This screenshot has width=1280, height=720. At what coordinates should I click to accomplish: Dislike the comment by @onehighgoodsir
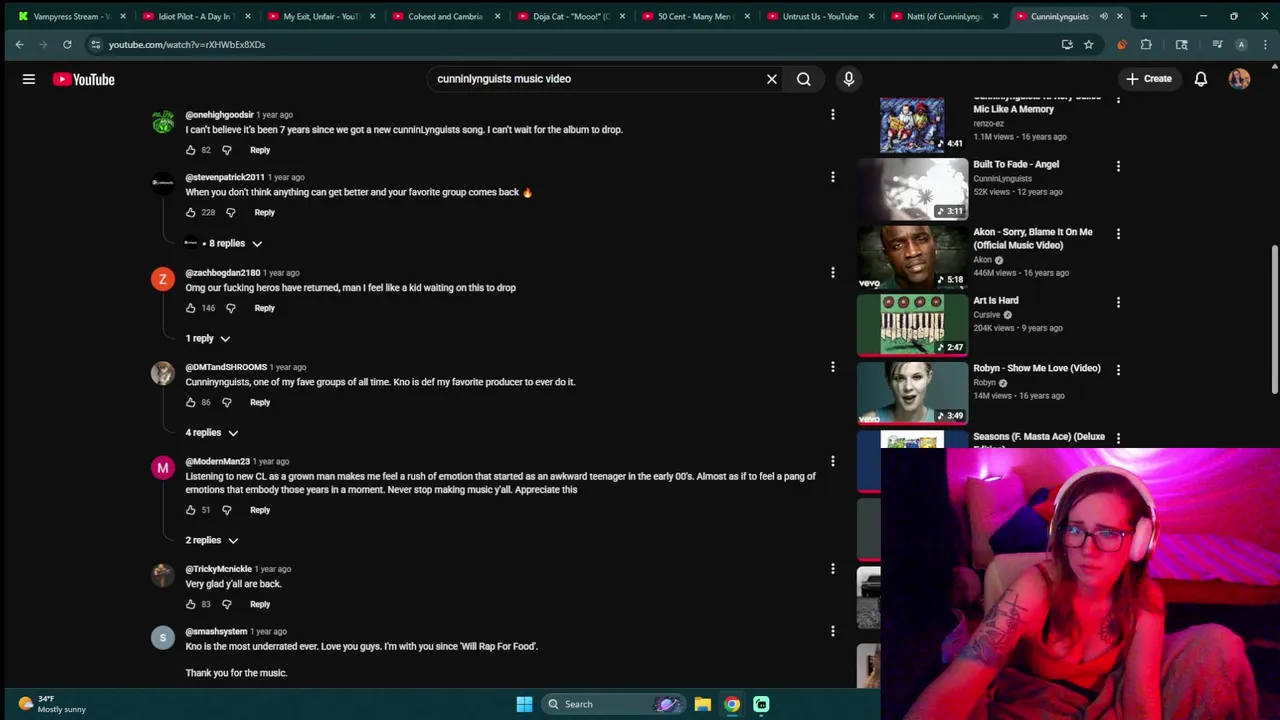click(x=226, y=150)
